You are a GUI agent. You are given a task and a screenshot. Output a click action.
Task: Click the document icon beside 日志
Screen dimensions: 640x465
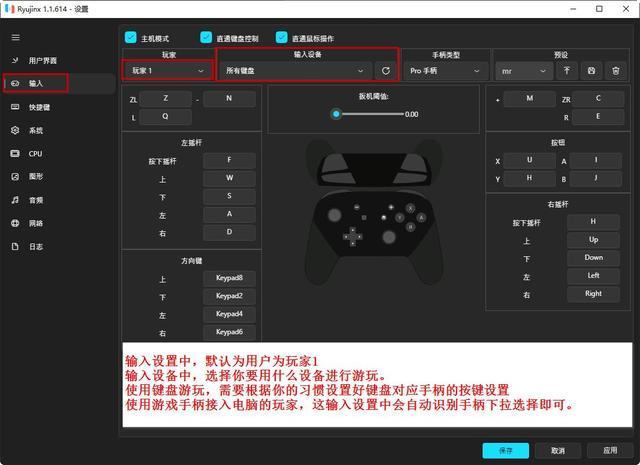[15, 247]
